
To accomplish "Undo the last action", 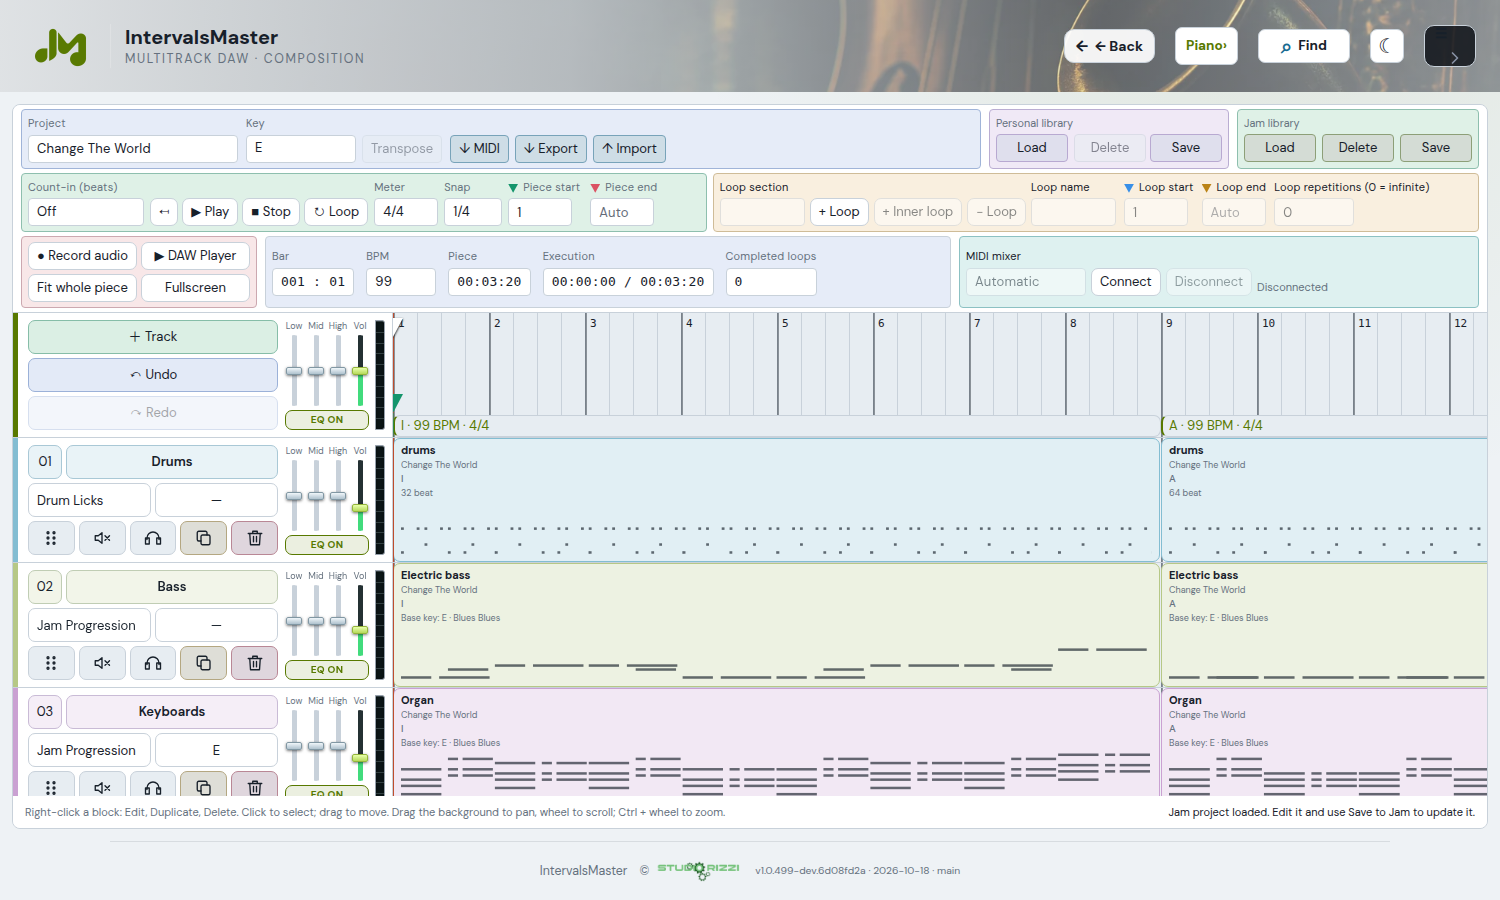I will 153,375.
